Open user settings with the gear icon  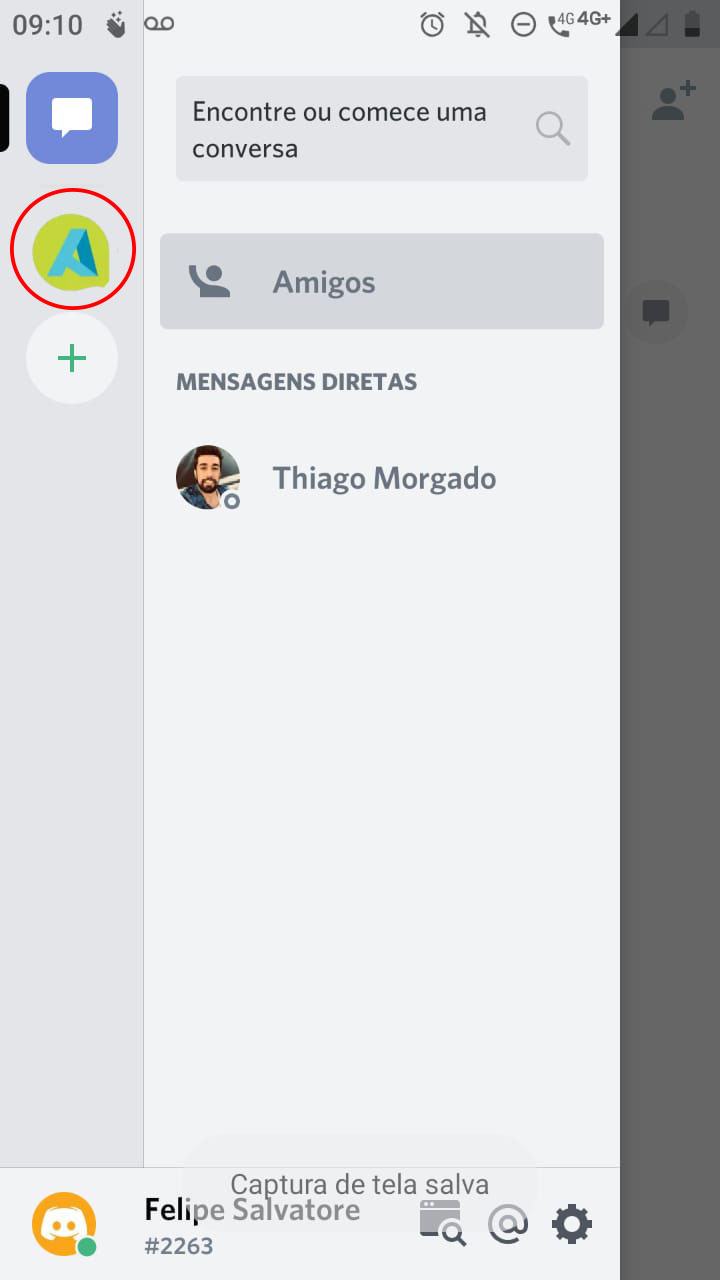pos(572,1223)
